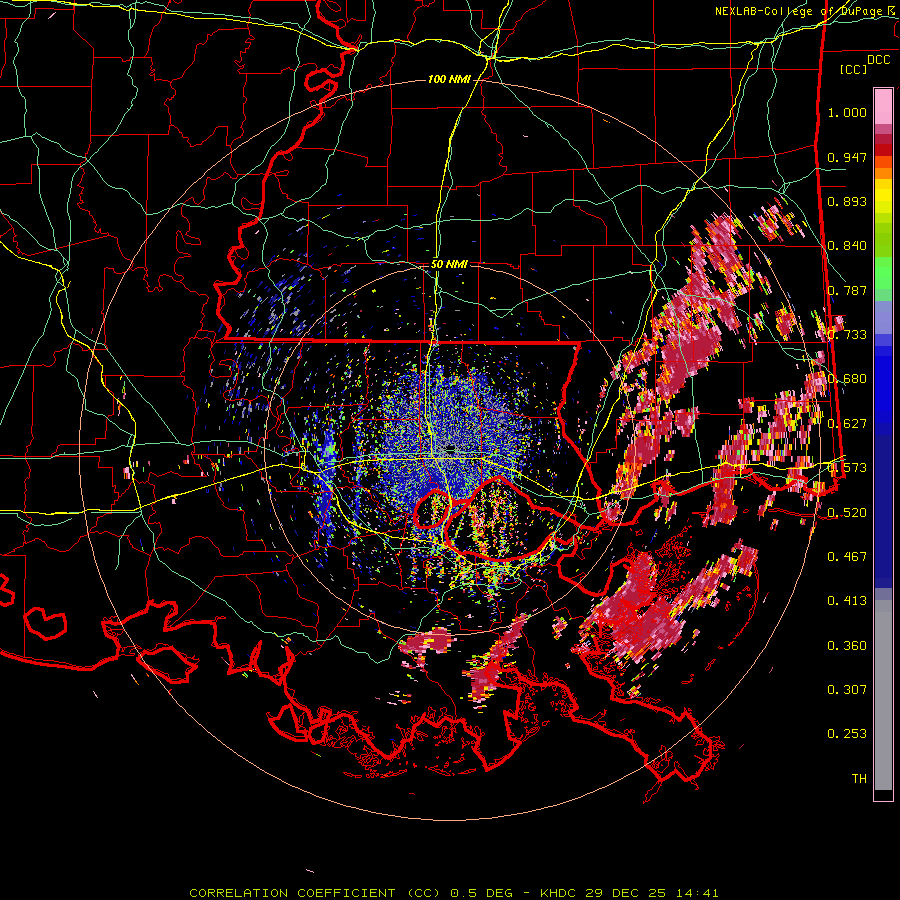
Task: Select the 0.947 scale value
Action: click(x=847, y=157)
